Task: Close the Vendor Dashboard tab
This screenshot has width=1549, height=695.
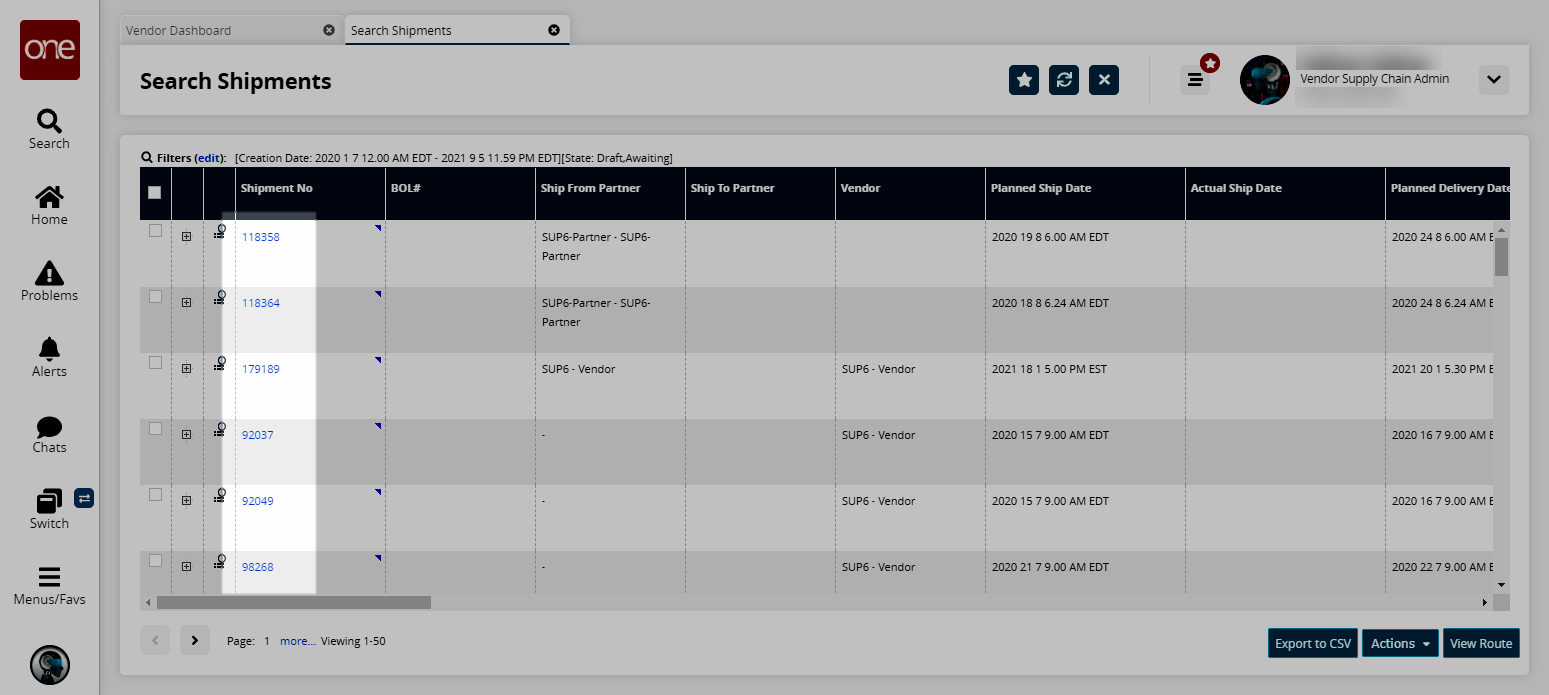Action: point(329,30)
